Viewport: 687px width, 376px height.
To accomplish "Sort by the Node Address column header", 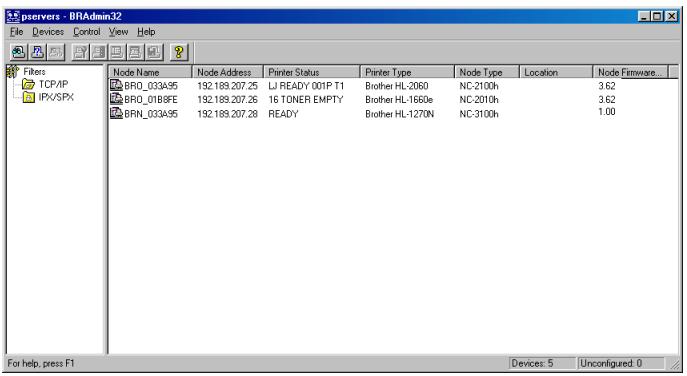I will click(227, 72).
